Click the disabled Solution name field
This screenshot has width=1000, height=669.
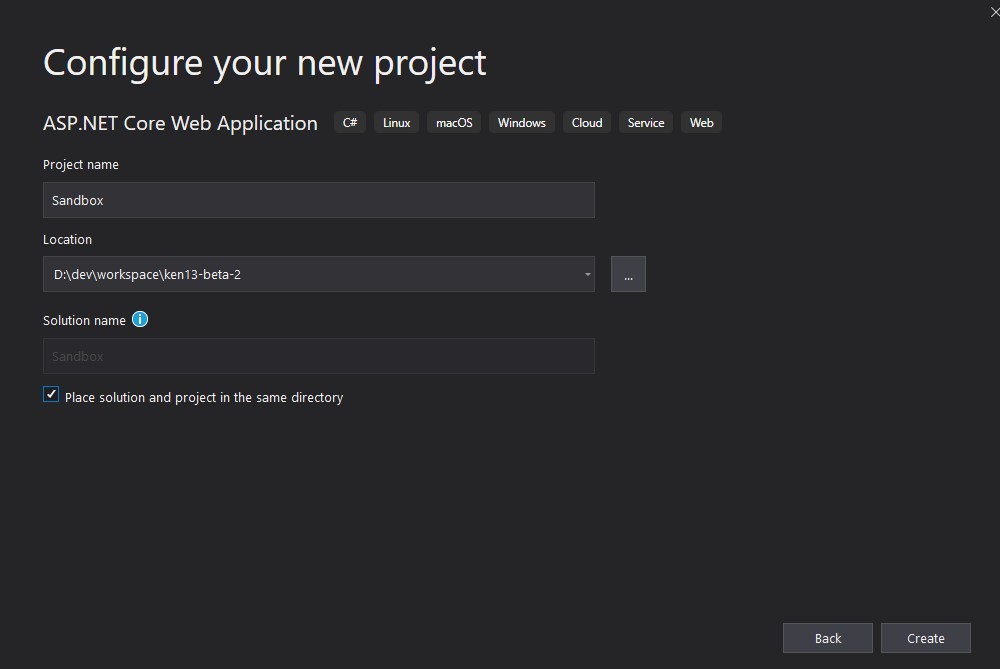coord(319,357)
